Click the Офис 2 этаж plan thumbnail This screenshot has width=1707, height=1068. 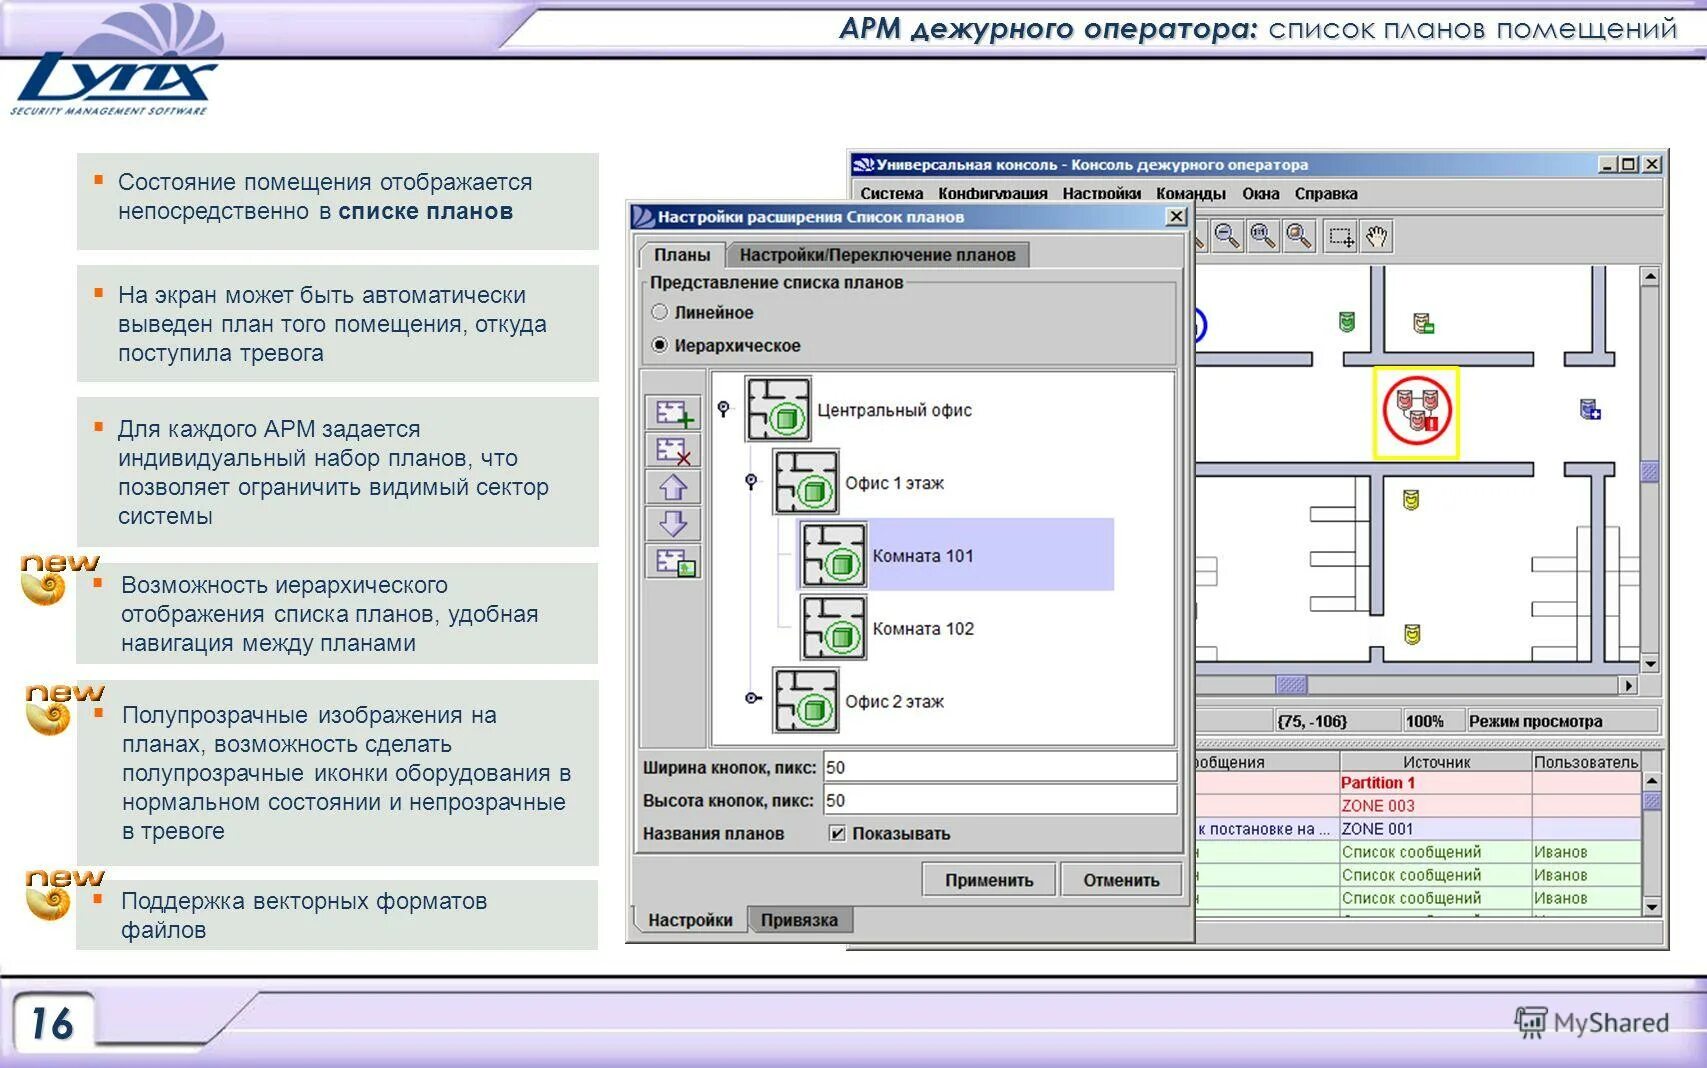click(805, 701)
